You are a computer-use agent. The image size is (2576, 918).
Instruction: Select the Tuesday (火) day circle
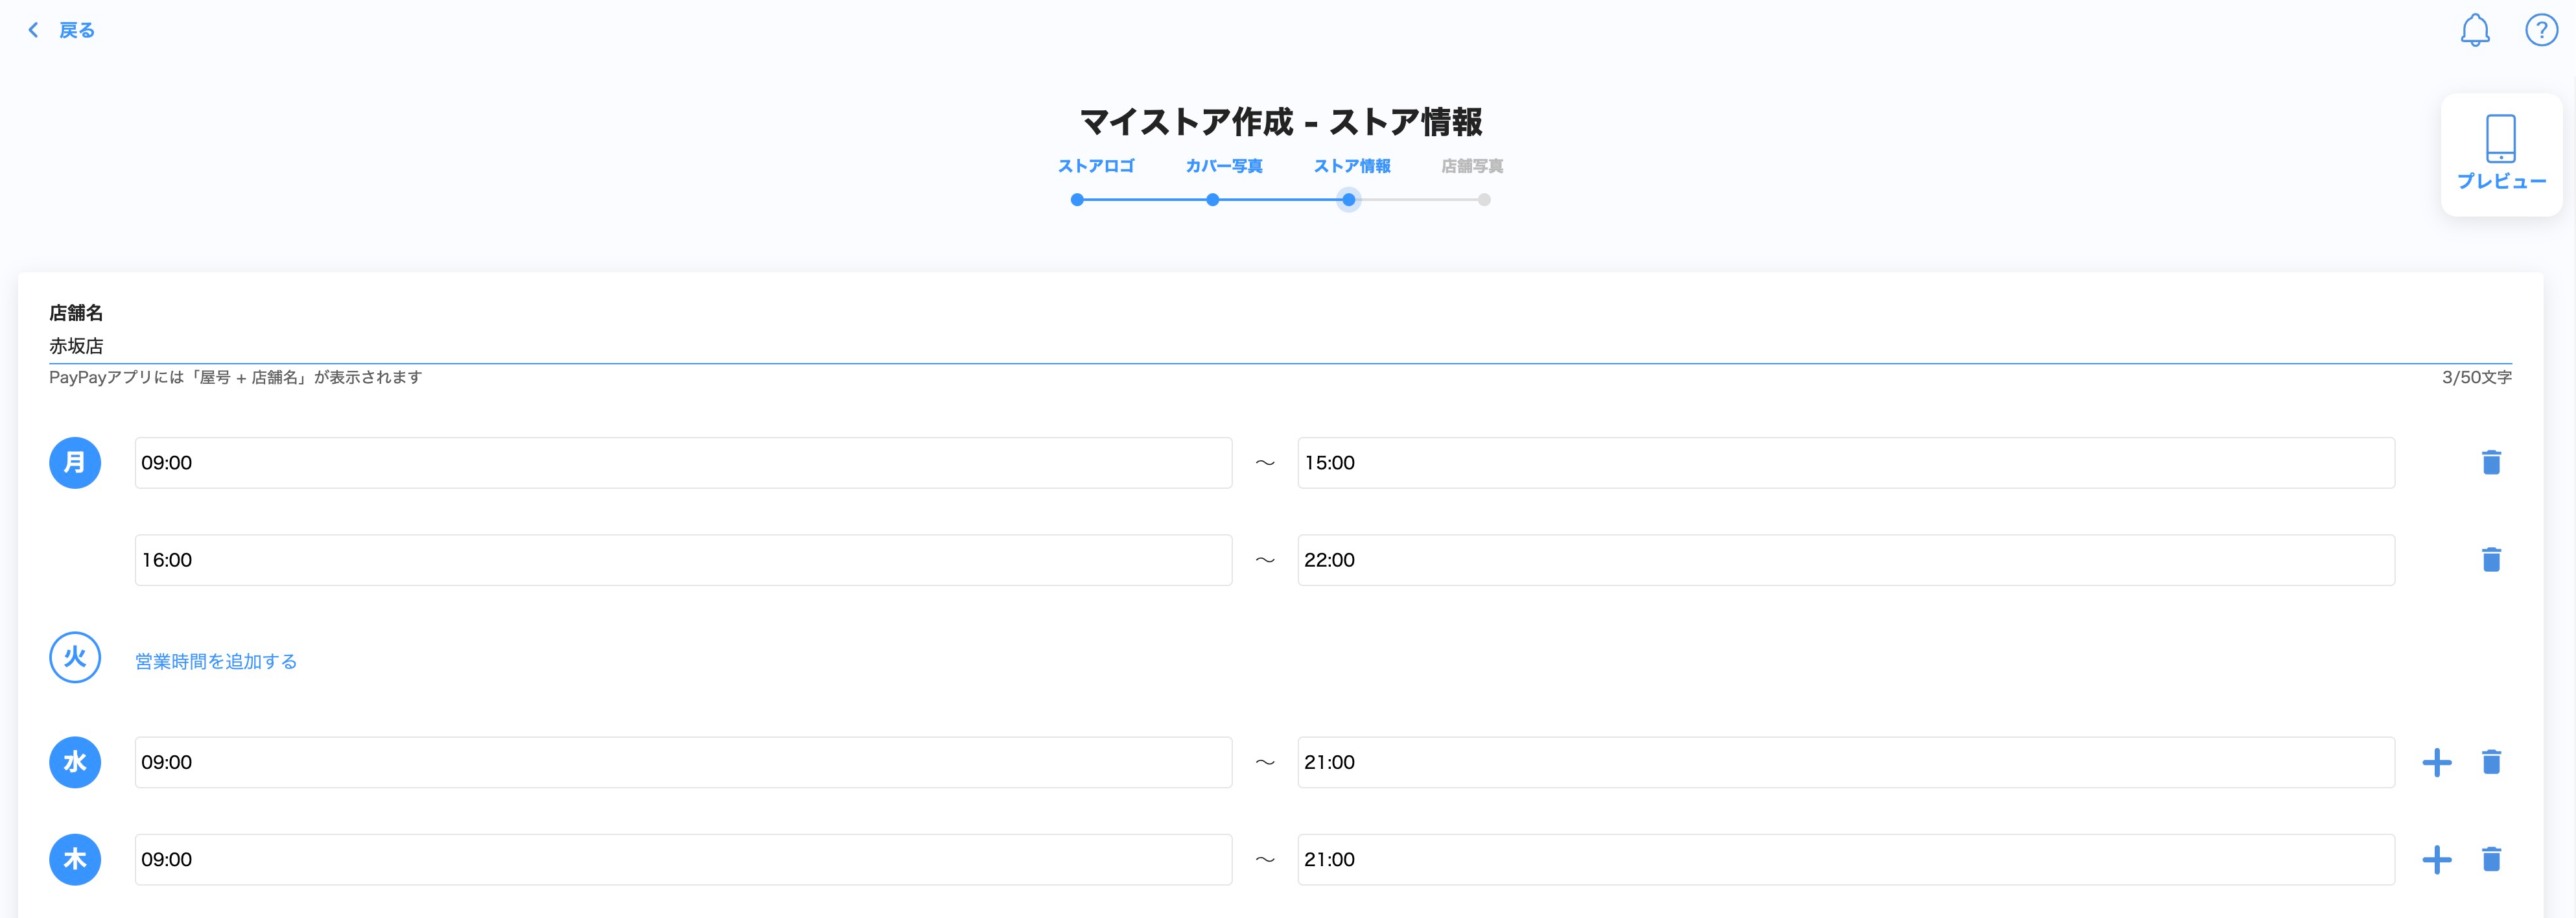click(75, 658)
